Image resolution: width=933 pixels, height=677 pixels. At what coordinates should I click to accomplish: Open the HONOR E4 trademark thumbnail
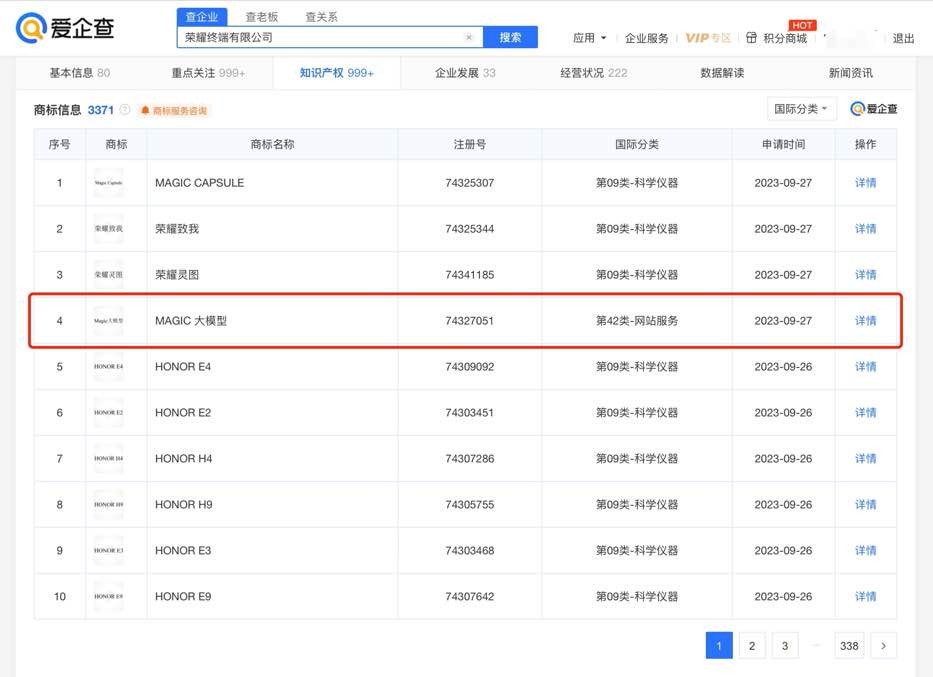(108, 366)
